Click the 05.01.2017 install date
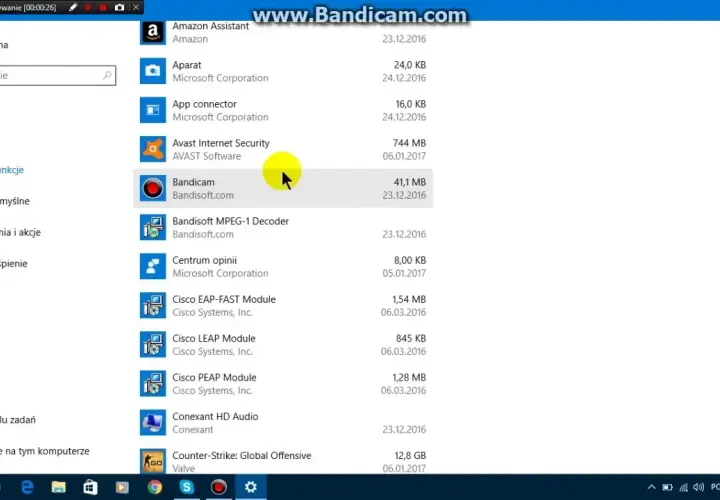Image resolution: width=720 pixels, height=500 pixels. (x=404, y=273)
